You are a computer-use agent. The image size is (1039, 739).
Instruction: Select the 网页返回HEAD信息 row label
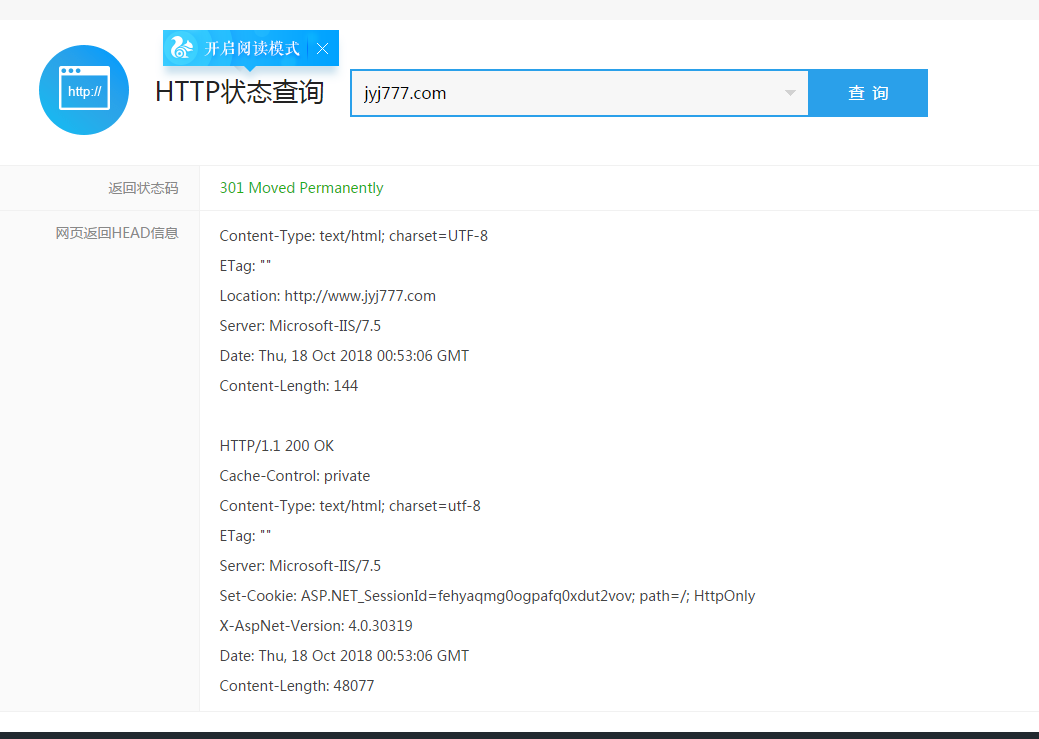[x=117, y=233]
